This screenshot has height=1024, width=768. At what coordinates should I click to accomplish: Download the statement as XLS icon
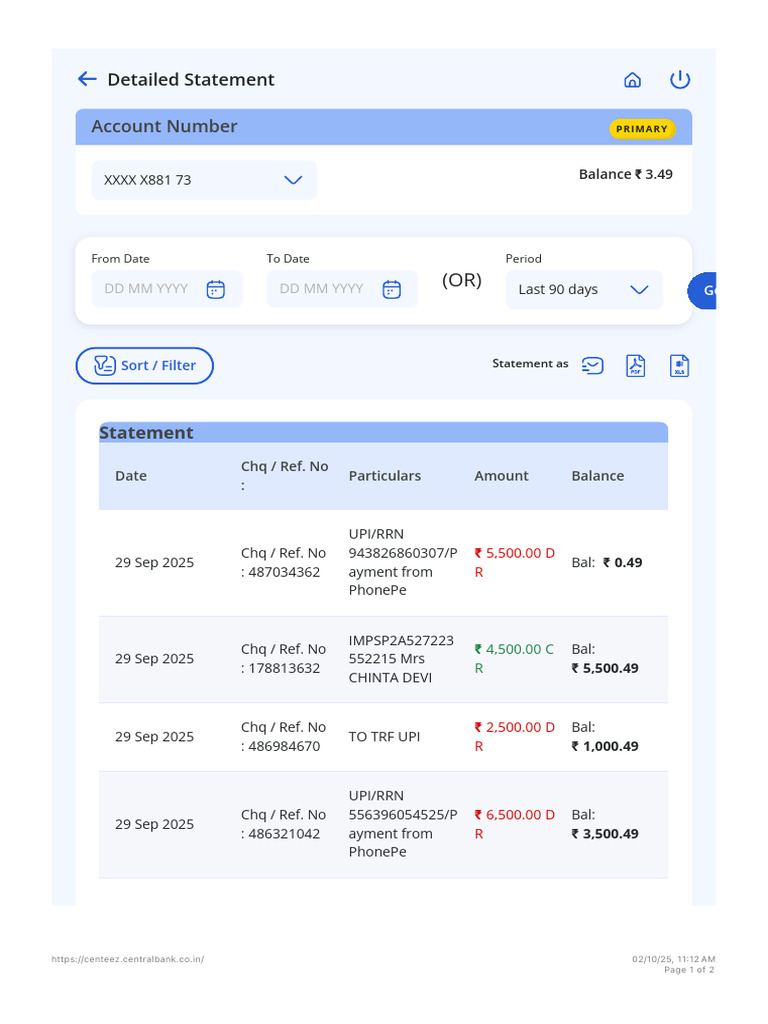point(679,365)
